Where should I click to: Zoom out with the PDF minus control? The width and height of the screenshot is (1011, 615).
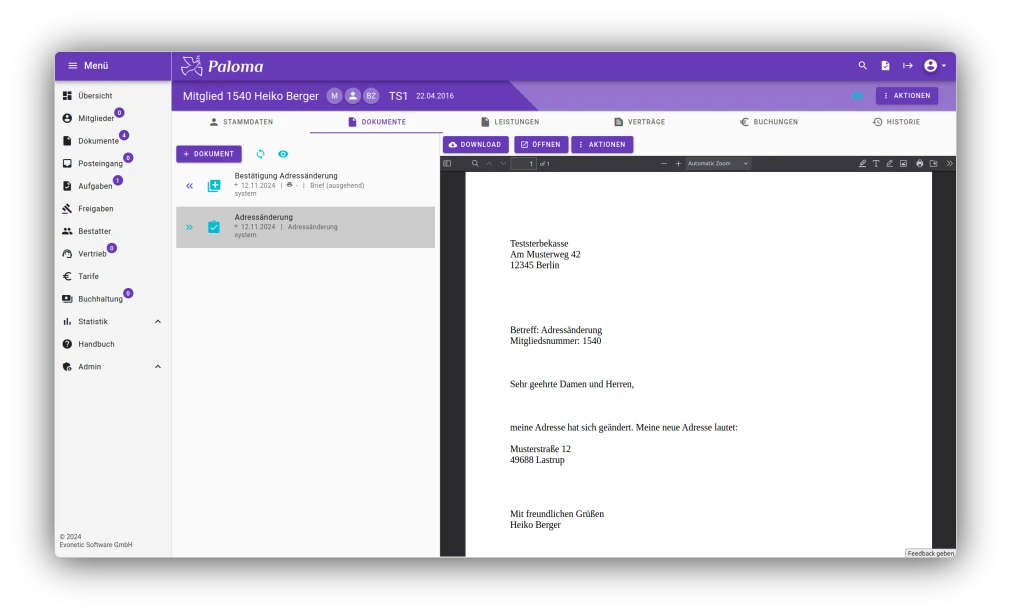point(664,163)
